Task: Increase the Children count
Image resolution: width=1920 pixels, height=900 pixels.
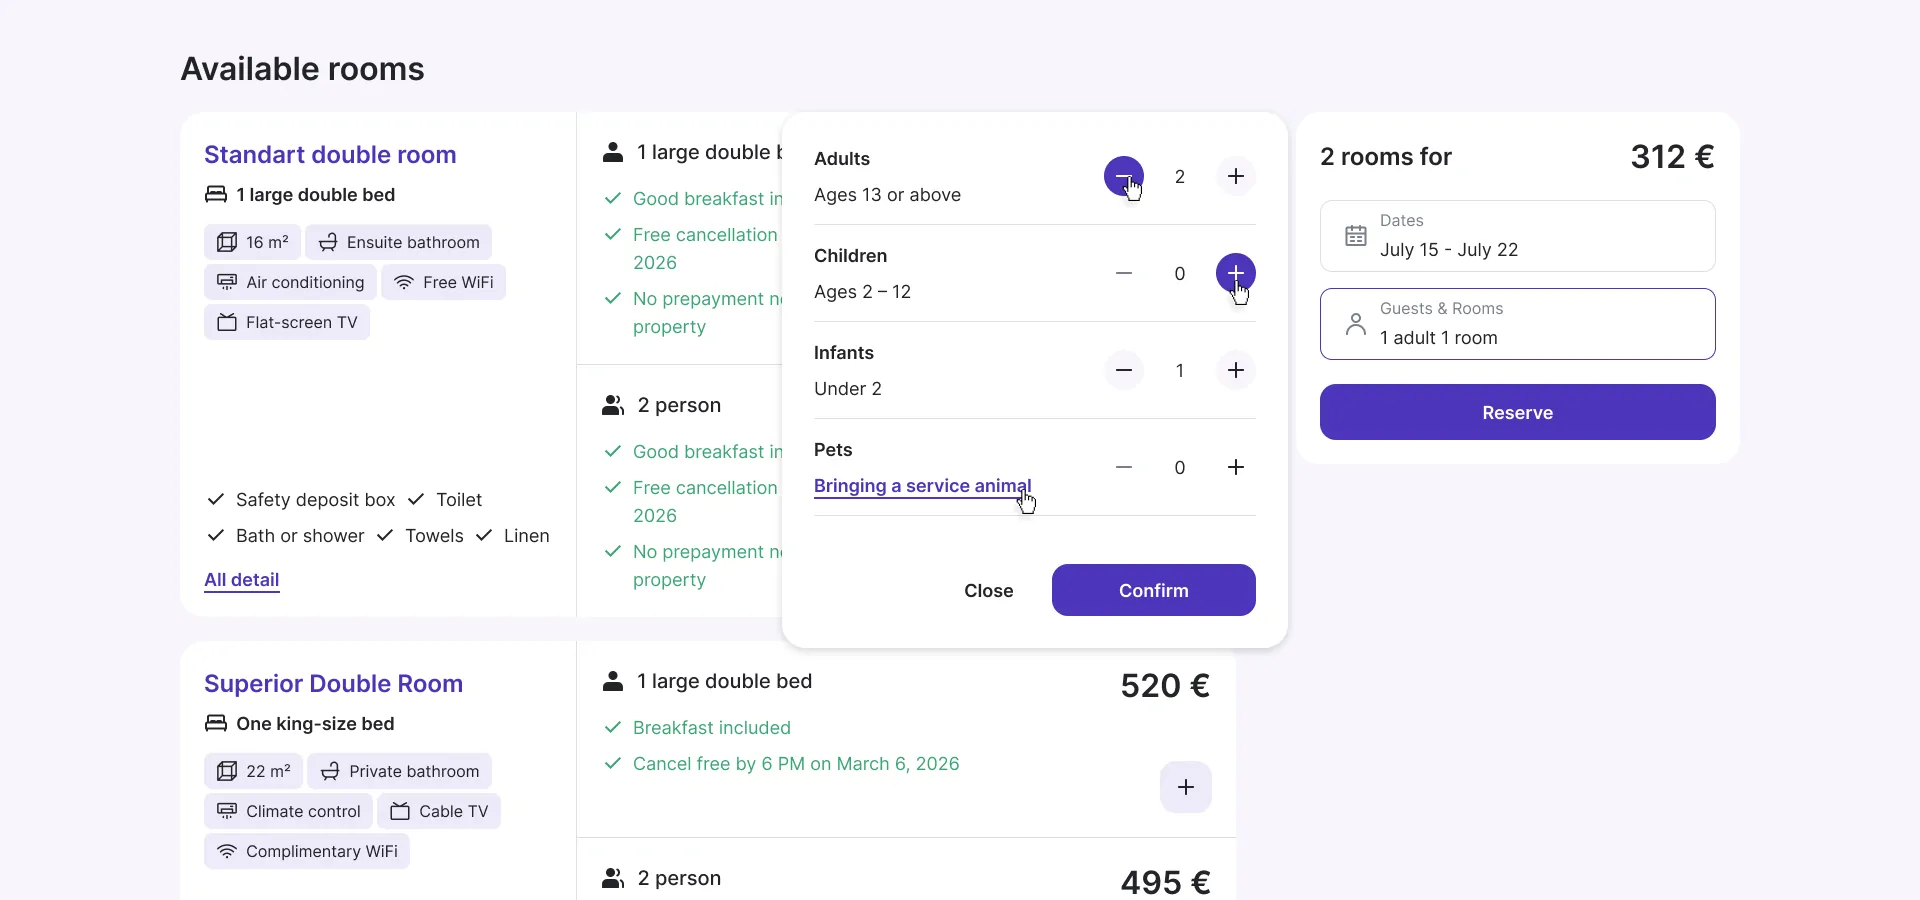Action: pyautogui.click(x=1236, y=274)
